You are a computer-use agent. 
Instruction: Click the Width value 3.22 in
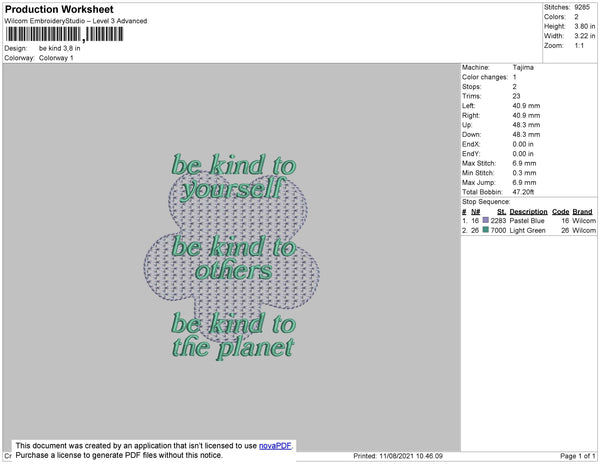(x=585, y=36)
